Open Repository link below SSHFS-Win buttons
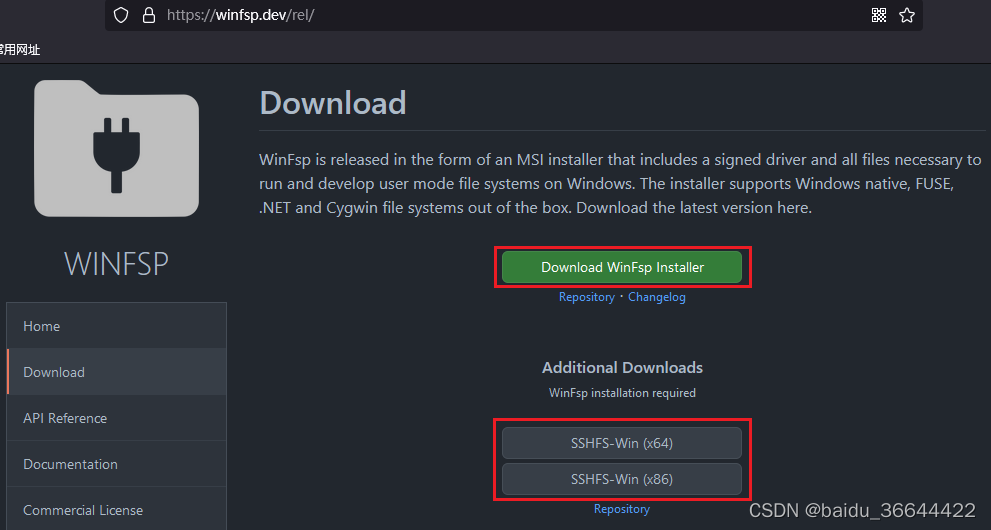Image resolution: width=991 pixels, height=530 pixels. tap(622, 509)
